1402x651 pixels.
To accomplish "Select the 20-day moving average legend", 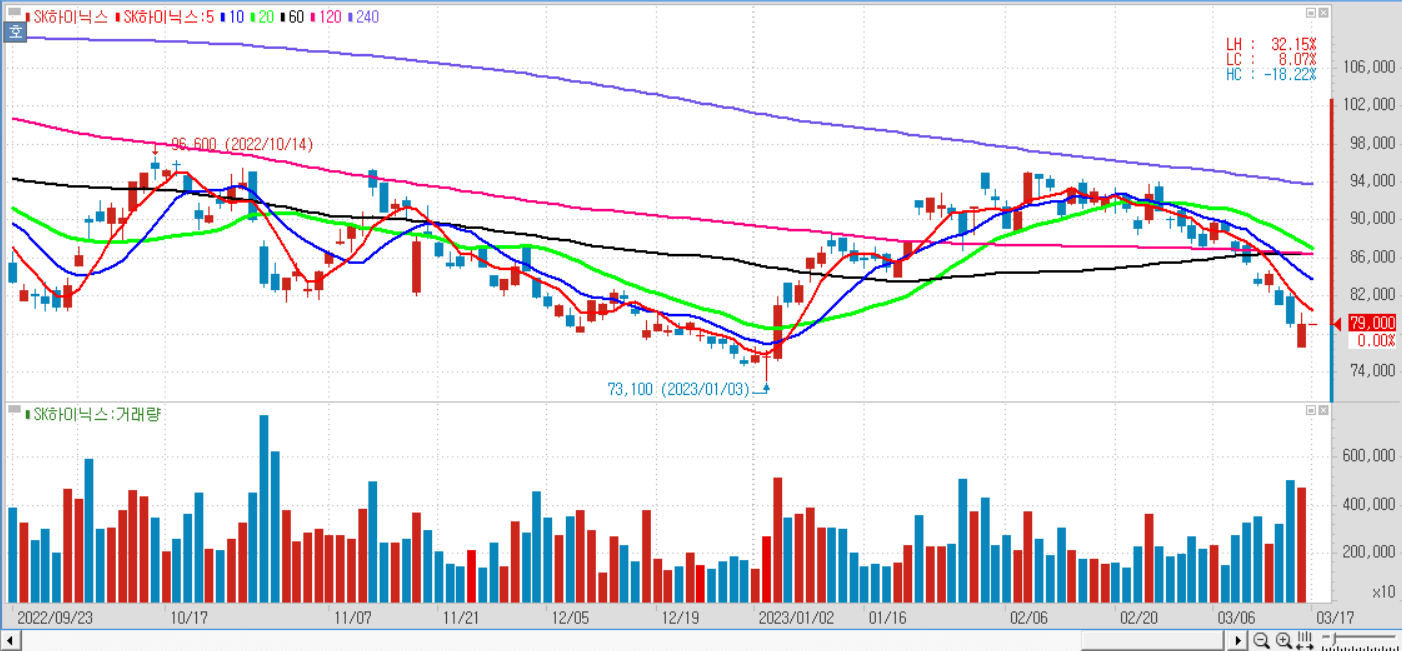I will pyautogui.click(x=262, y=17).
